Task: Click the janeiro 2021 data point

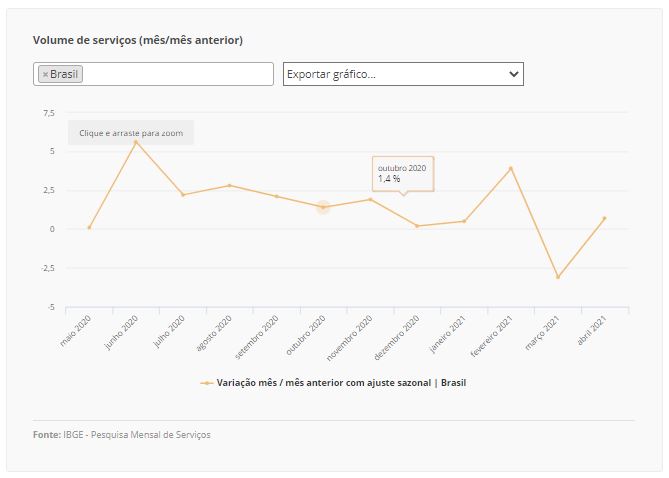Action: (464, 221)
